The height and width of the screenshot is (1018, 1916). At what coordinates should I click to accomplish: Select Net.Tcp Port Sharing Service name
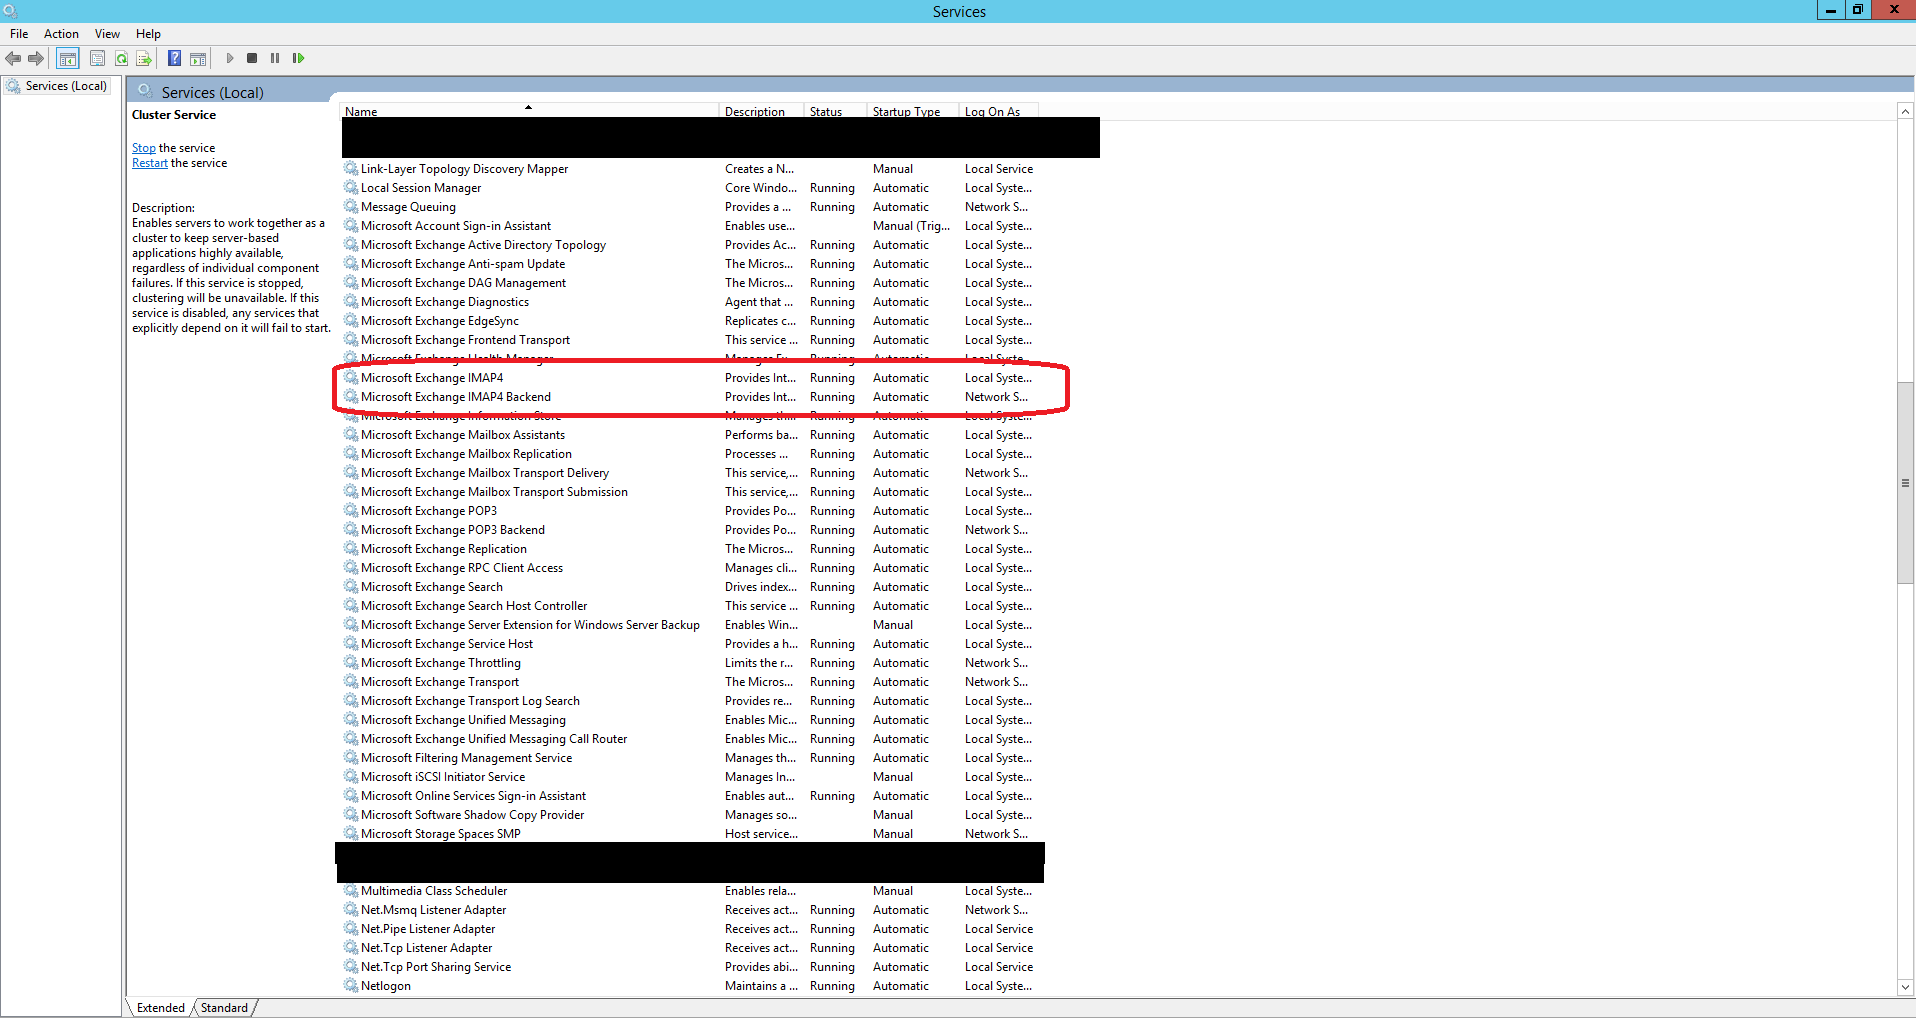click(x=436, y=967)
